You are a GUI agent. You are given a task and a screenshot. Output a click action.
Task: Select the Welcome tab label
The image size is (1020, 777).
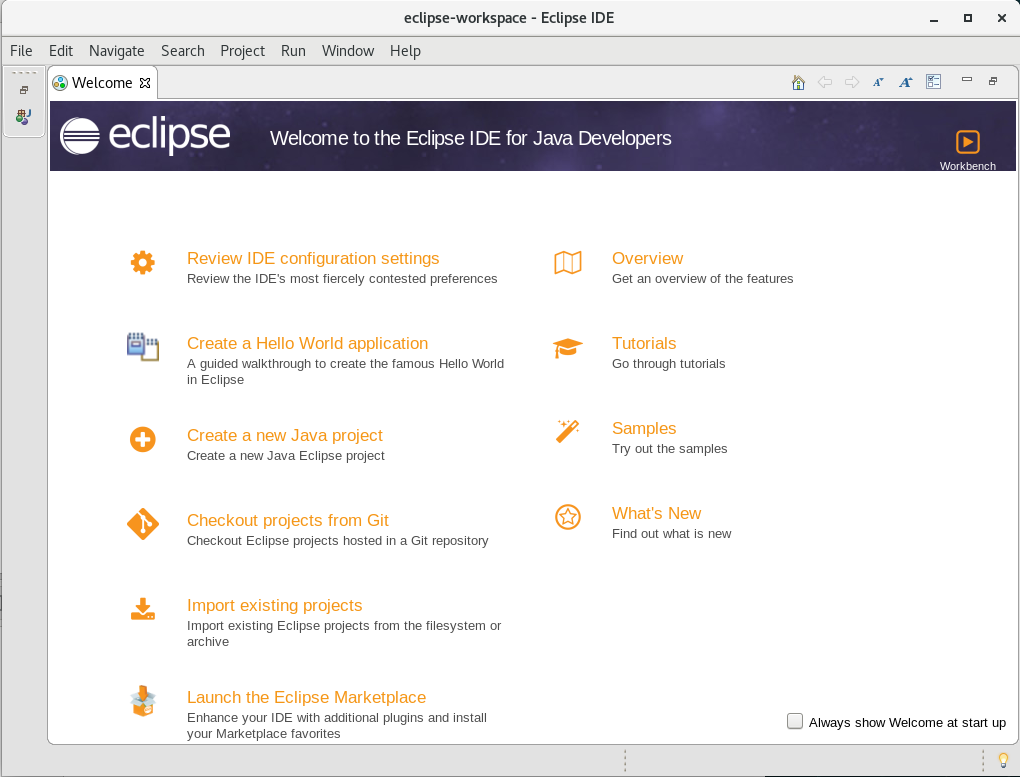pos(101,83)
